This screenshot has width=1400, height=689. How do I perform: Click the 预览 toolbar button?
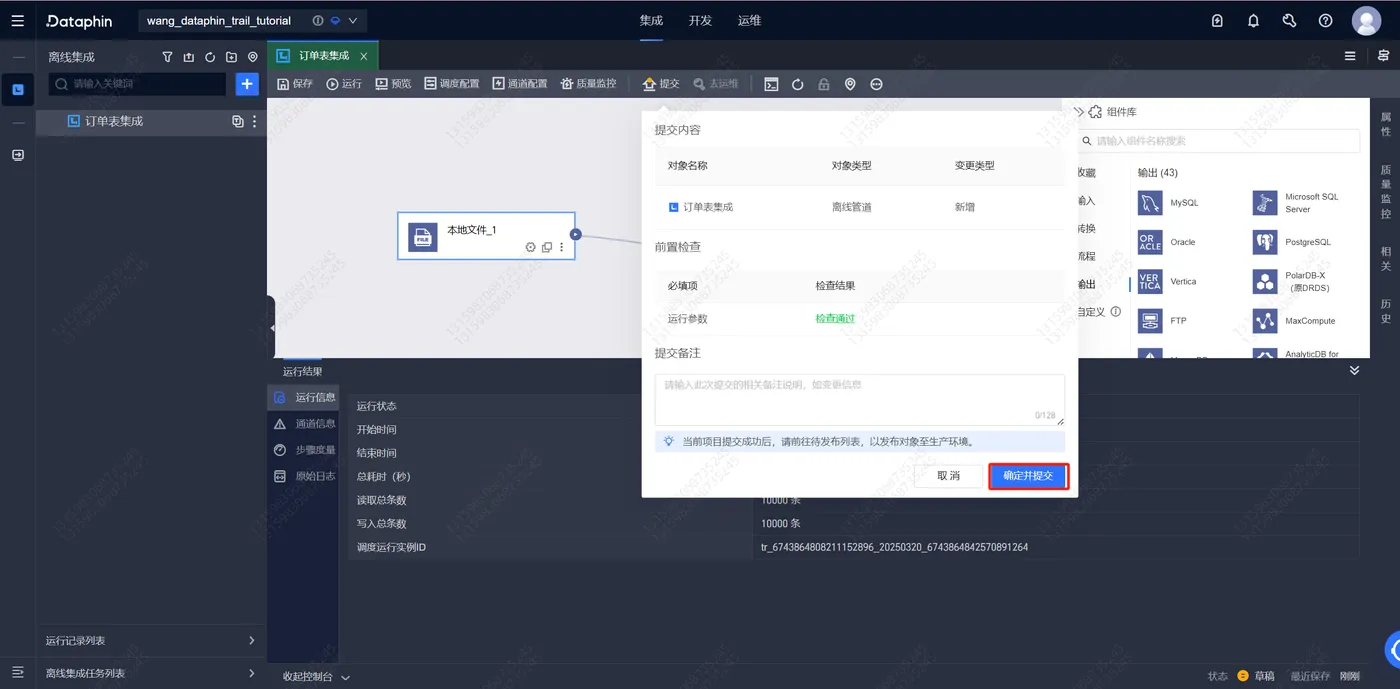(393, 84)
